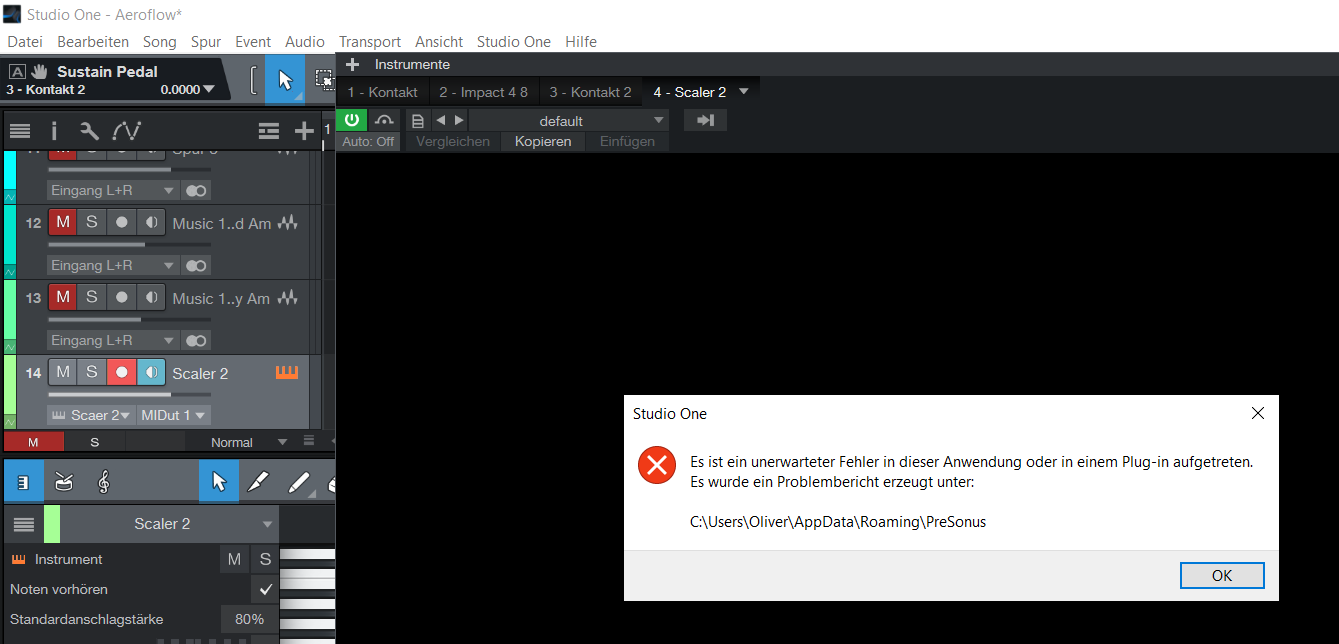Click the orange keyboard icon on Scaler 2 track
Screen dimensions: 1339x644
pyautogui.click(x=287, y=373)
